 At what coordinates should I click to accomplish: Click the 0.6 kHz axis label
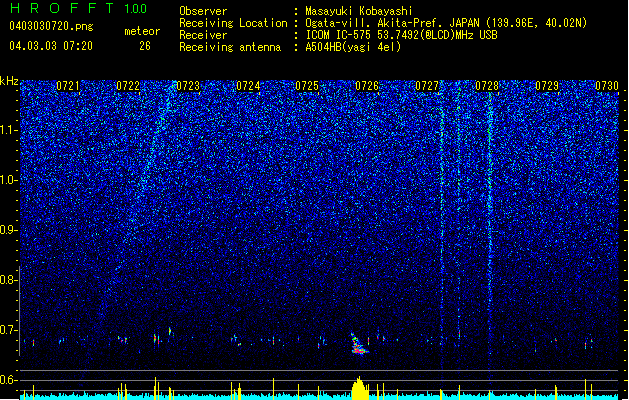[x=9, y=380]
